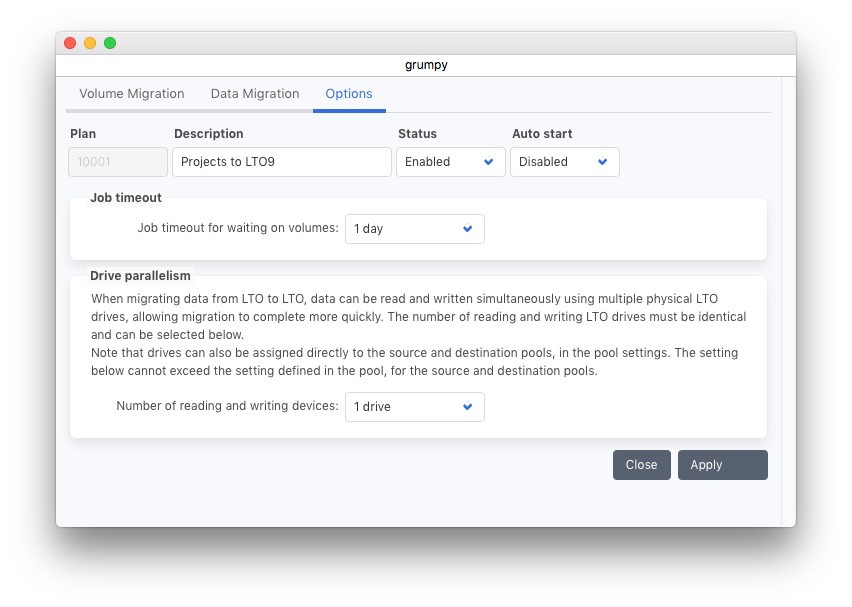Click the grumpy window title bar
852x607 pixels.
coord(426,65)
